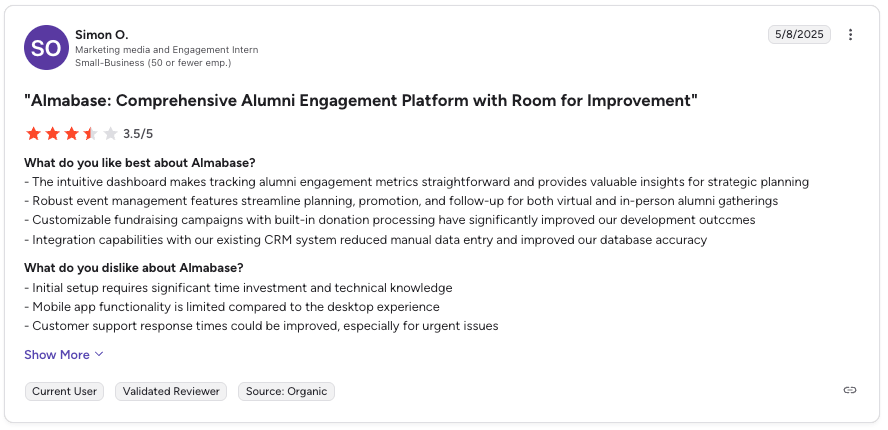This screenshot has width=888, height=430.
Task: Click the second filled rating star
Action: click(52, 133)
